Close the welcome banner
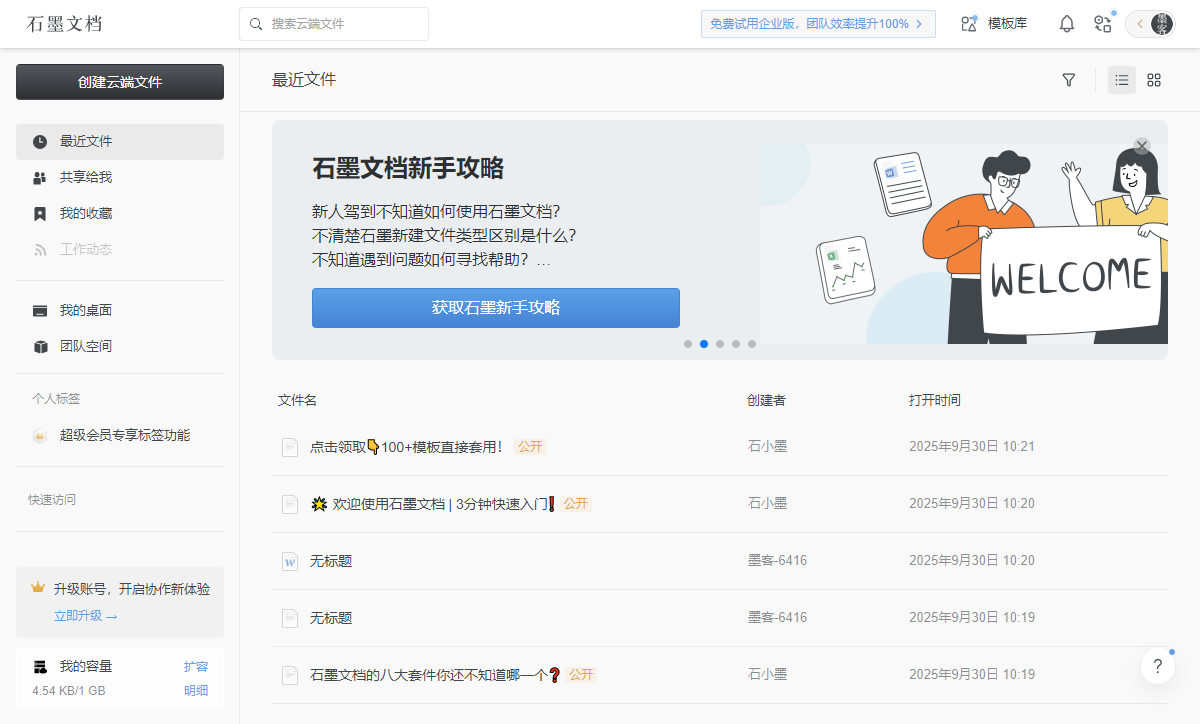 1142,146
